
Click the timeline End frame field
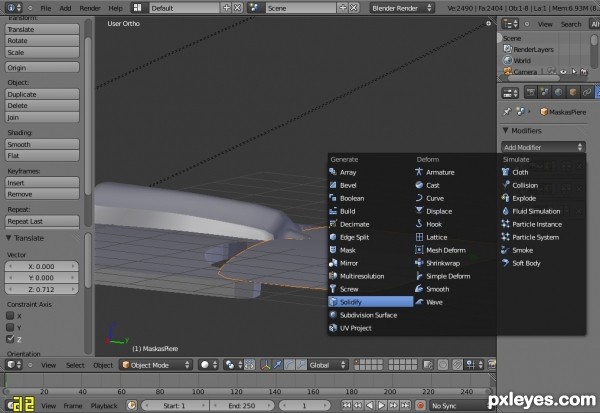(242, 405)
